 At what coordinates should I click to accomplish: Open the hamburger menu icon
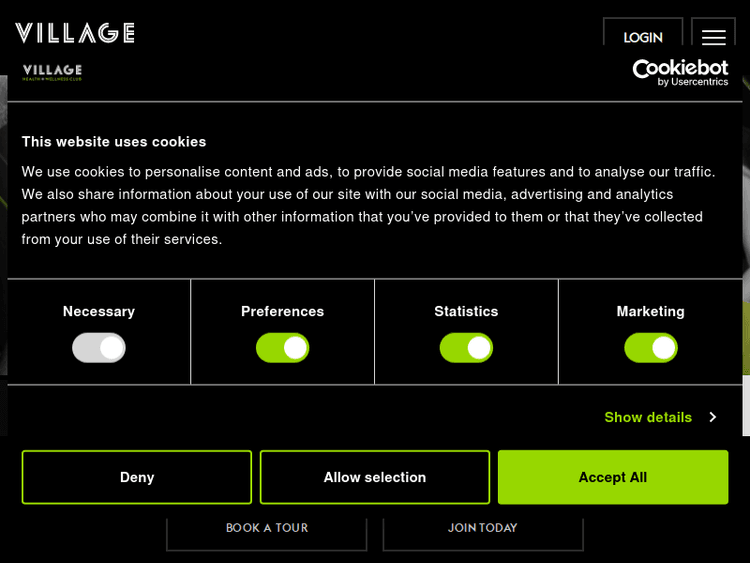point(713,37)
